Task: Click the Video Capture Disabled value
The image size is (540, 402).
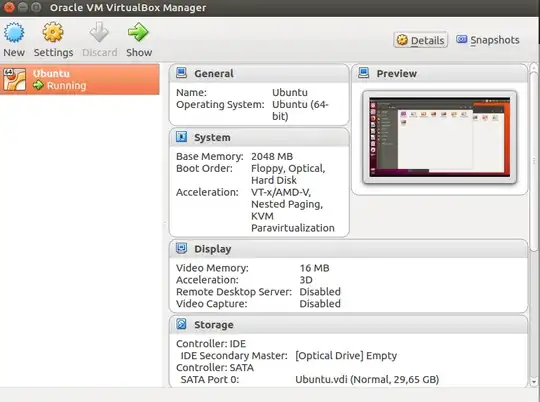Action: 320,304
